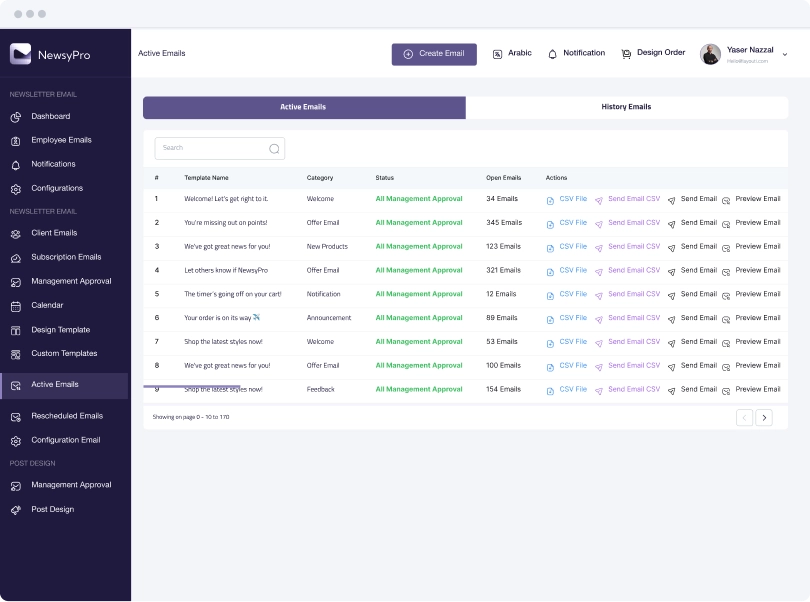Click the Notification bell in header
810x602 pixels.
coord(552,54)
